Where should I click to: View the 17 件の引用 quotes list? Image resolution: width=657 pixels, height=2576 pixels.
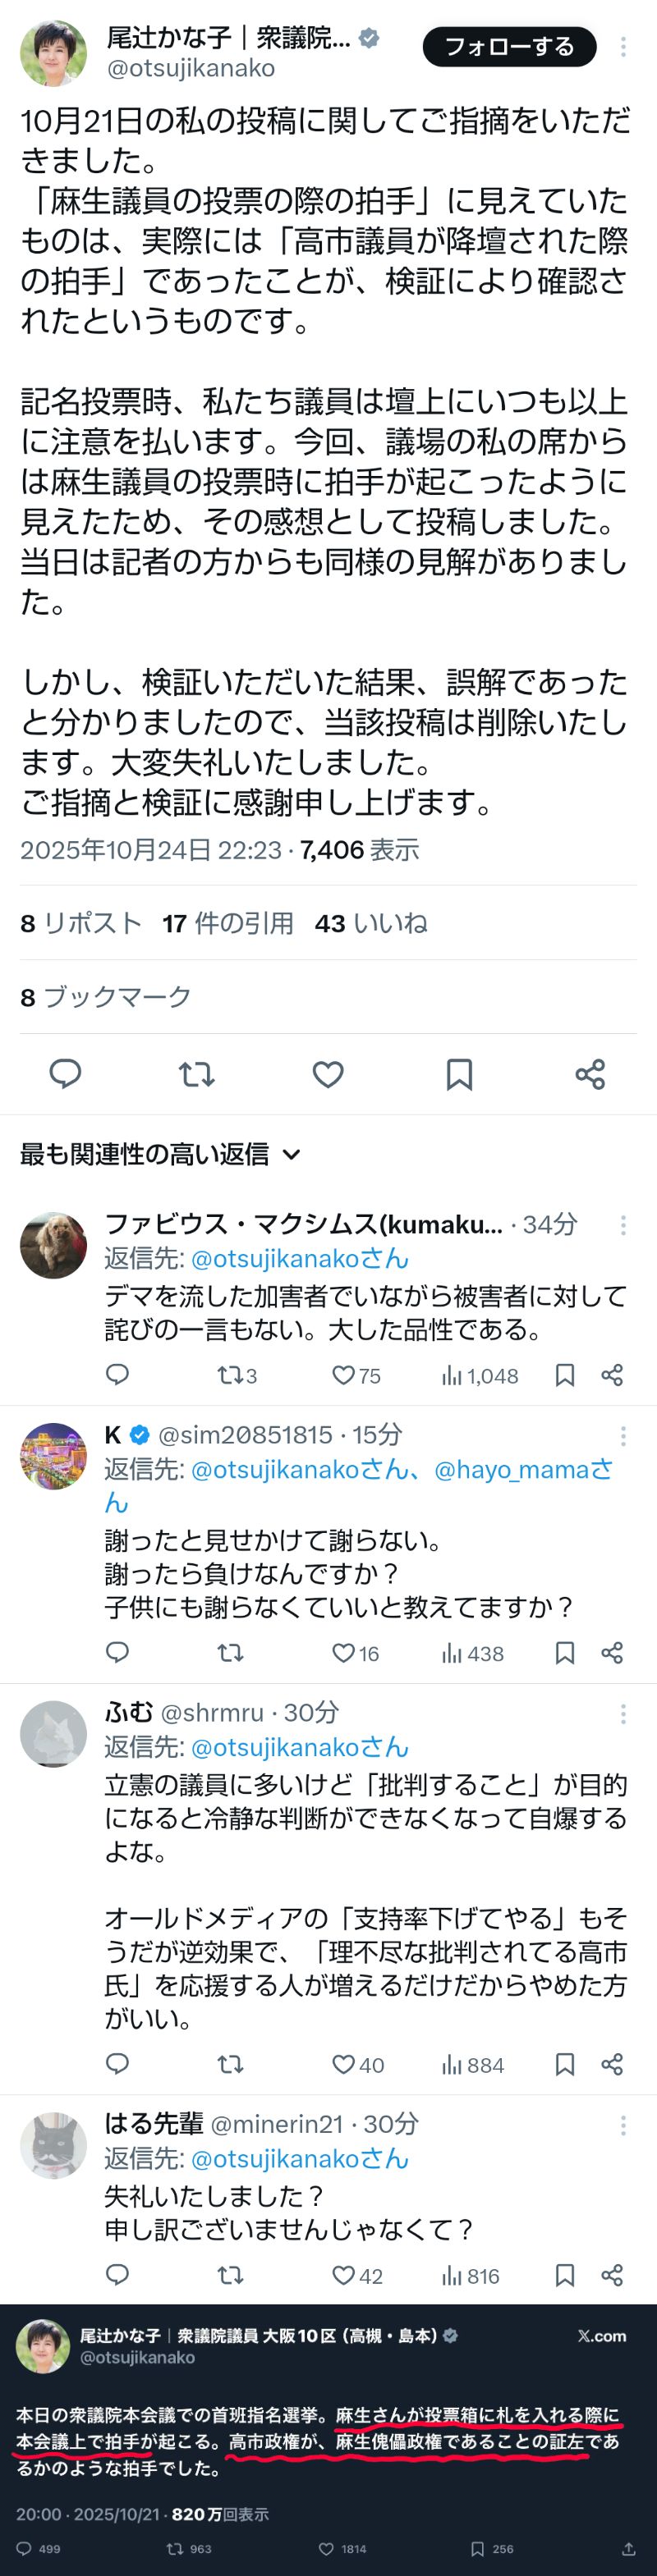tap(228, 923)
